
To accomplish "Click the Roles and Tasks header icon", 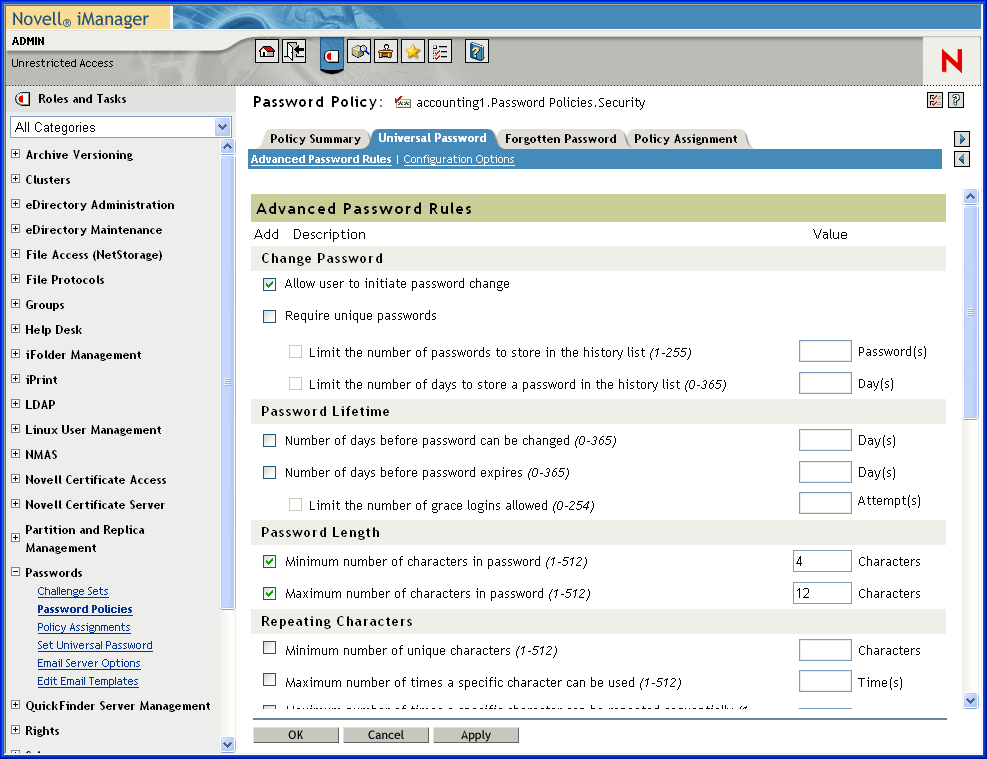I will pyautogui.click(x=23, y=99).
